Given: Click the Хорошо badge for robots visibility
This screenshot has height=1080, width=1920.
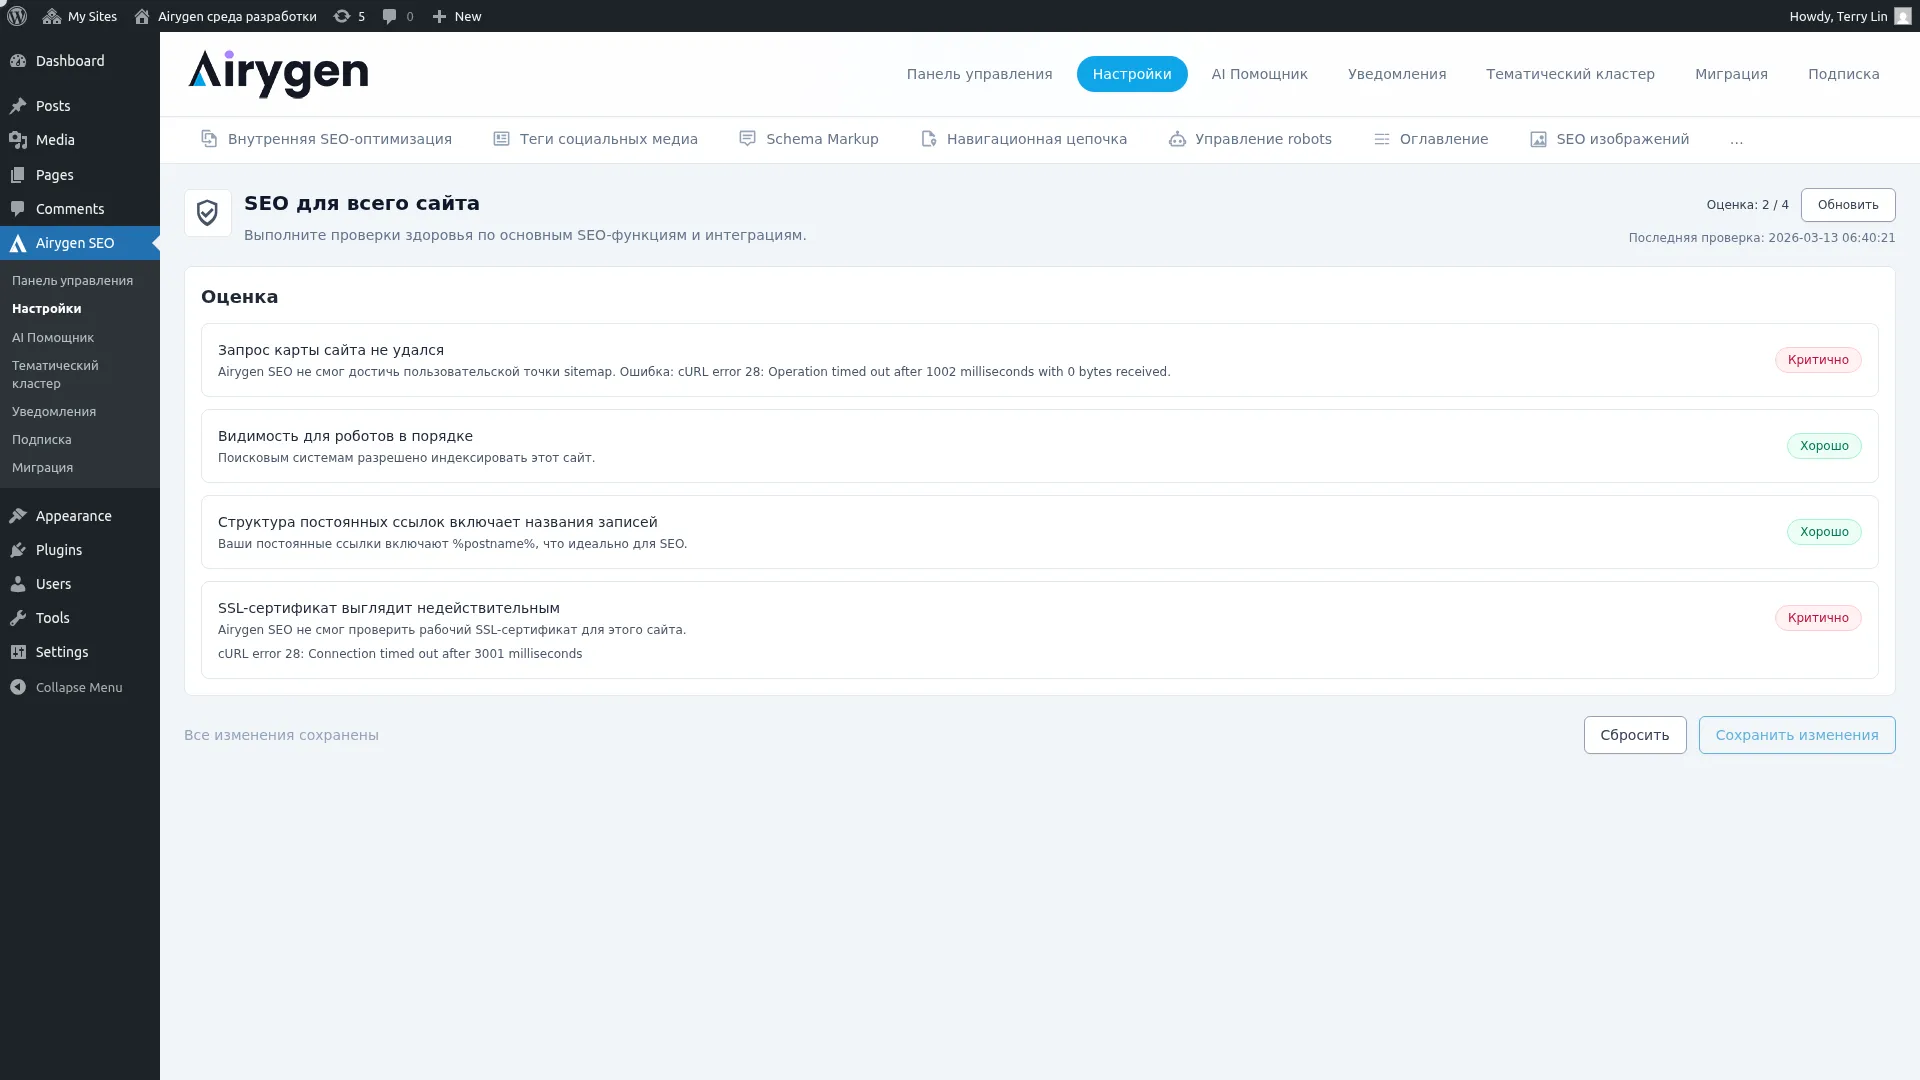Looking at the screenshot, I should pyautogui.click(x=1824, y=446).
